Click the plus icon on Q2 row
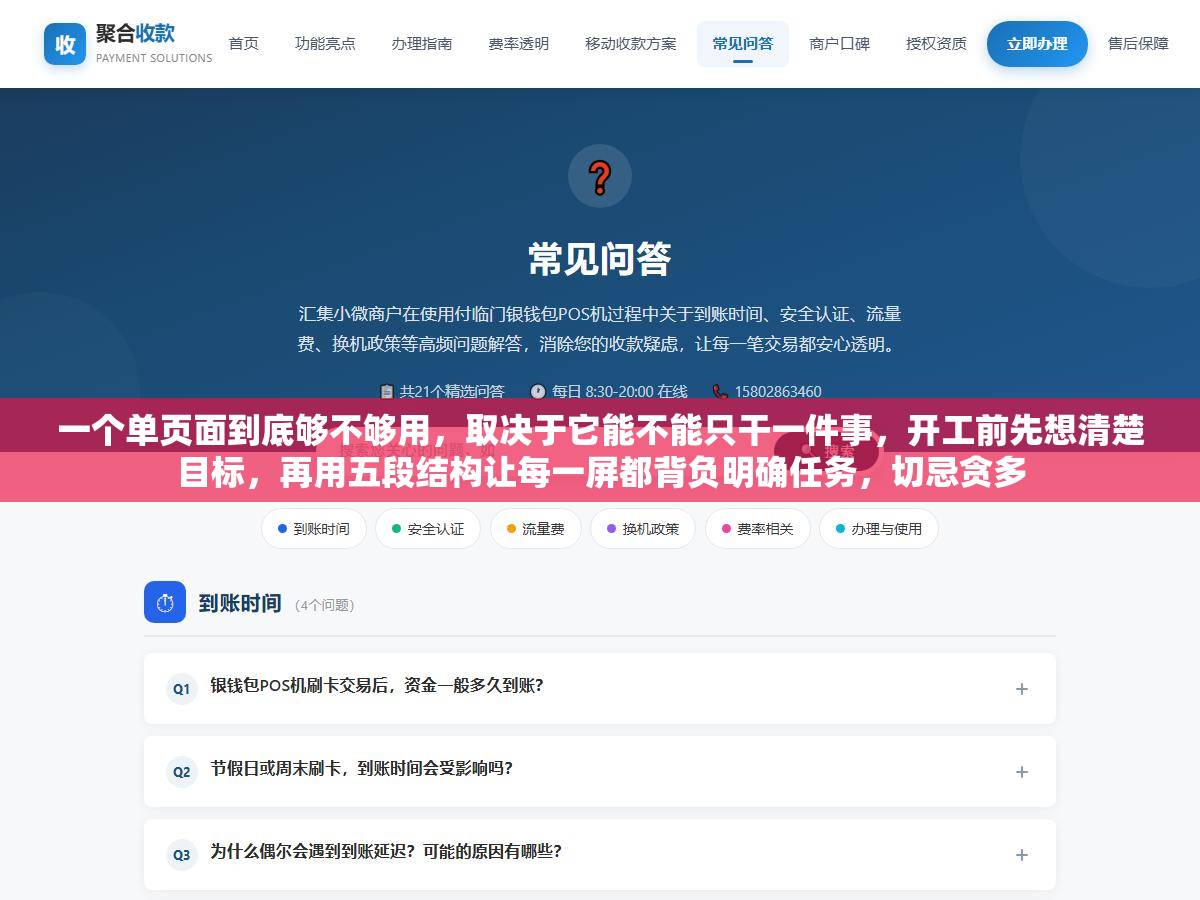This screenshot has width=1200, height=900. (1022, 772)
